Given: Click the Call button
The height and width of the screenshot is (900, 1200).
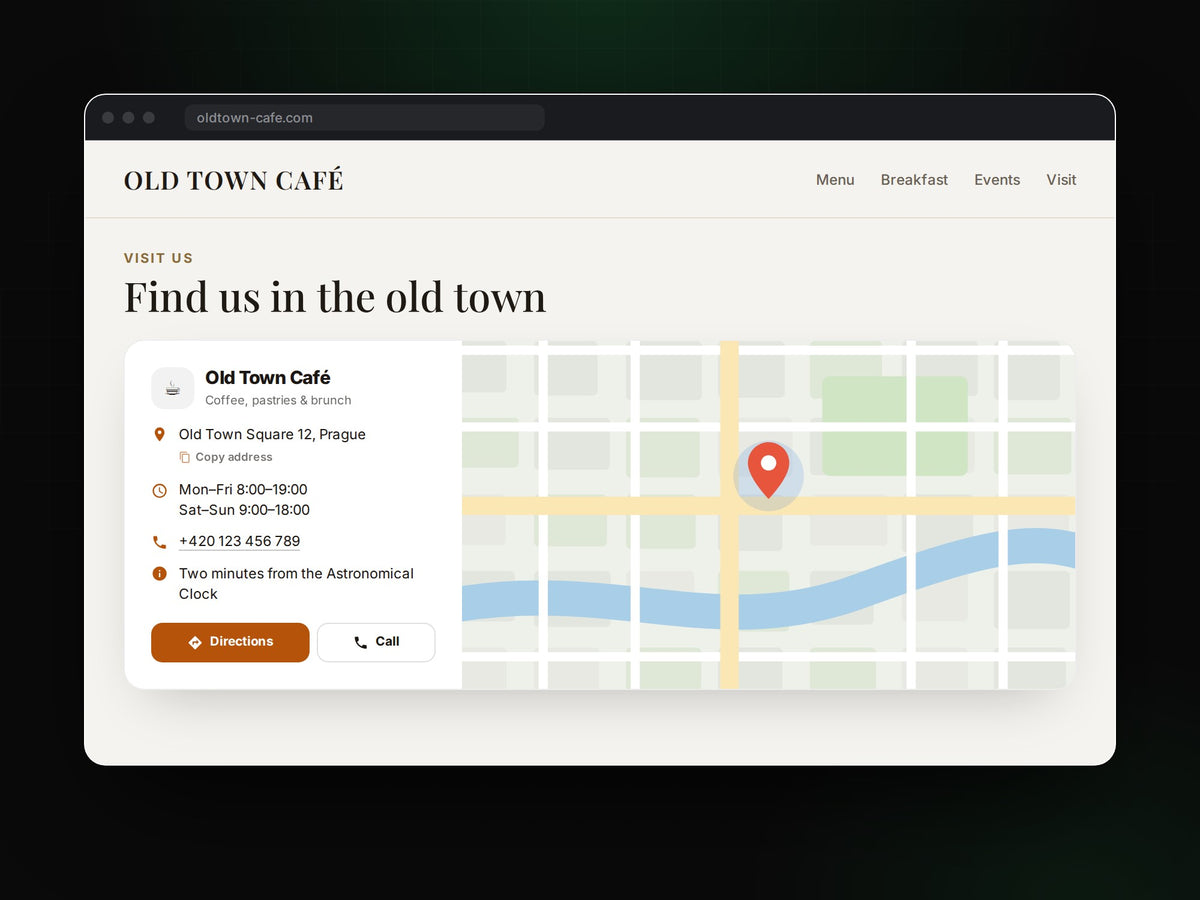Looking at the screenshot, I should point(376,642).
